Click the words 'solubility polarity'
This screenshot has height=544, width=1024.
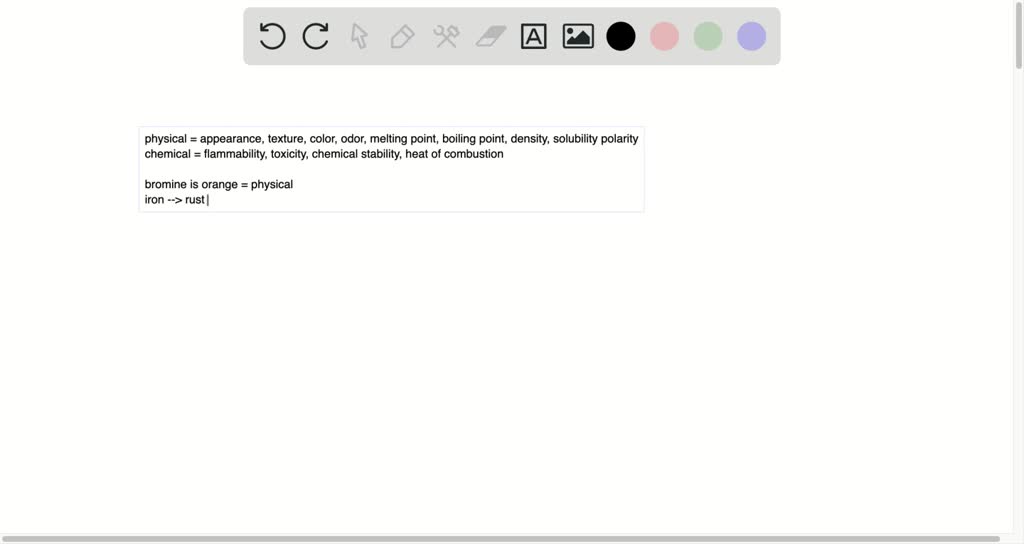pyautogui.click(x=596, y=138)
